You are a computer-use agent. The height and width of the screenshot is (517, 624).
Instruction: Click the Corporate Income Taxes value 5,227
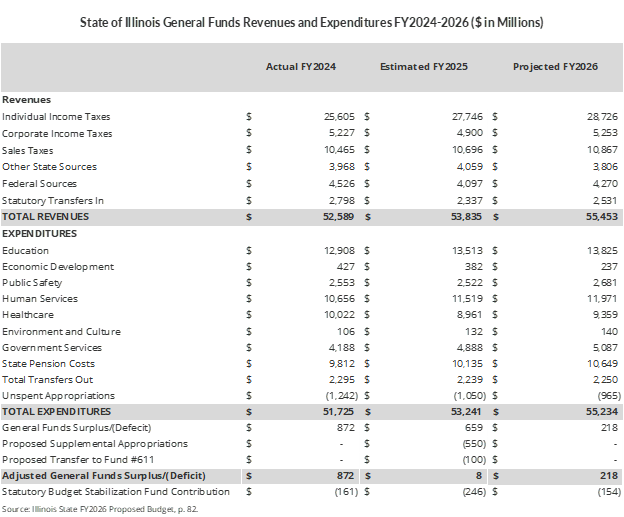(341, 133)
